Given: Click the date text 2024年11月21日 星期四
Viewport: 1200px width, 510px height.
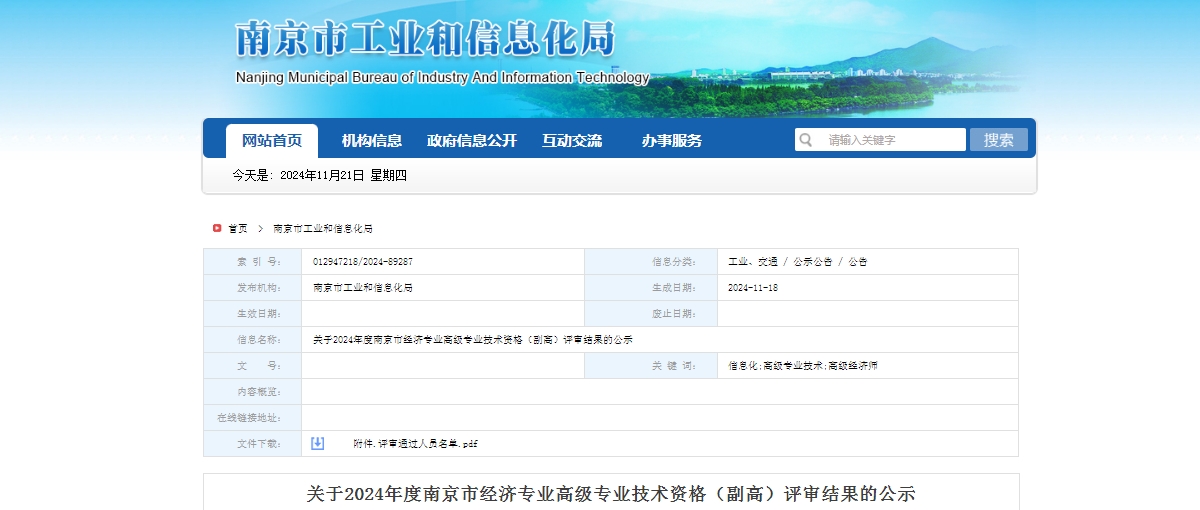Looking at the screenshot, I should [x=343, y=176].
